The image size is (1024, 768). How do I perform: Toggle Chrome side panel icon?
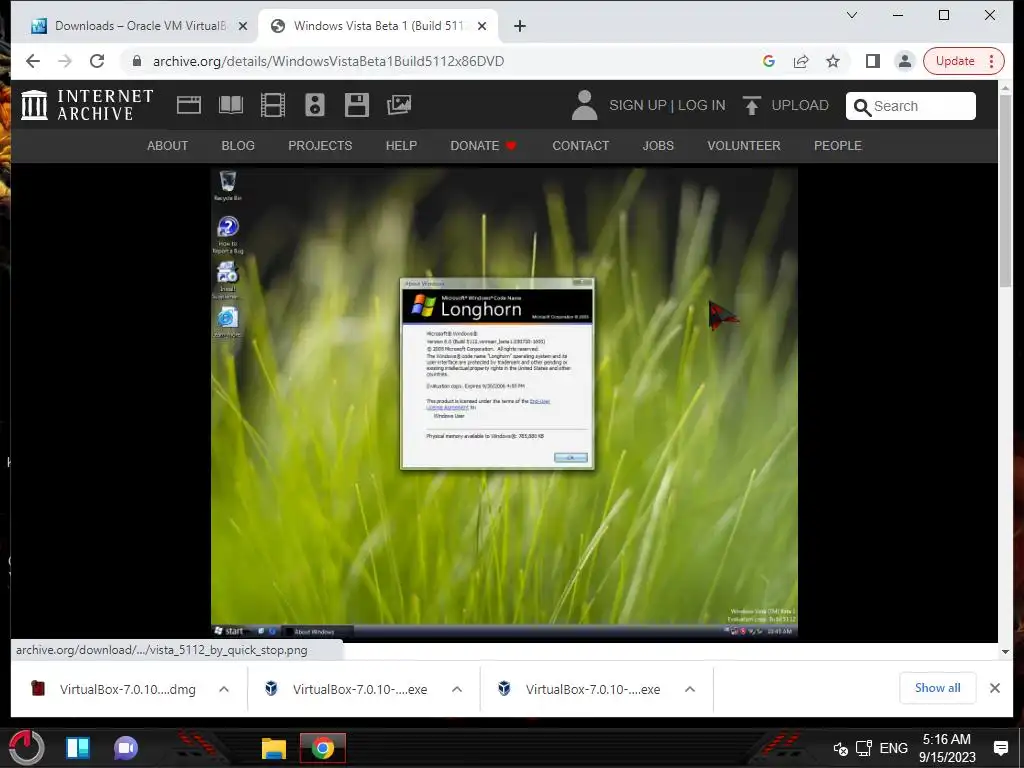[872, 61]
